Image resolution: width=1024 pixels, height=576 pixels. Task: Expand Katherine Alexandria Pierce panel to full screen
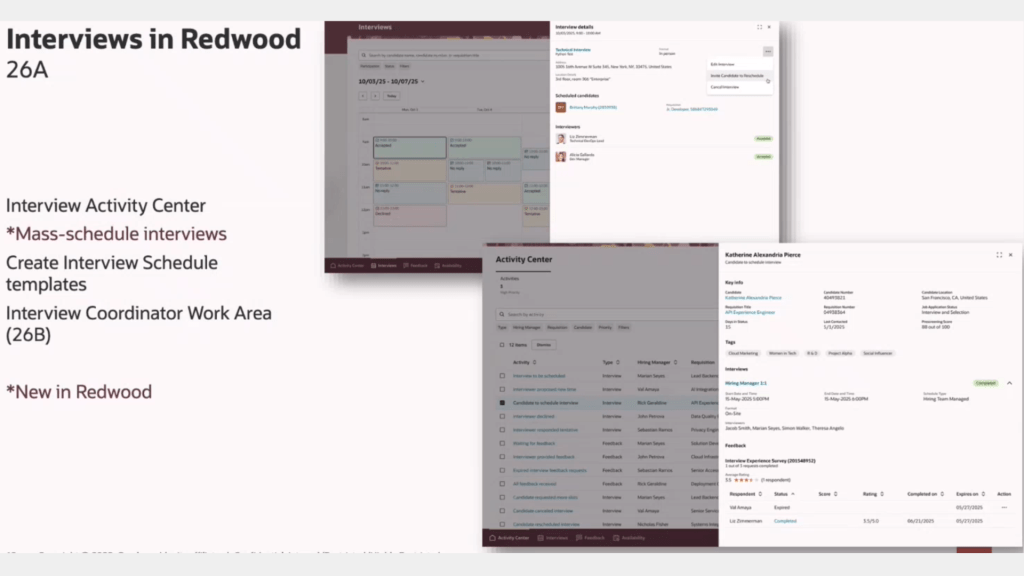(998, 255)
